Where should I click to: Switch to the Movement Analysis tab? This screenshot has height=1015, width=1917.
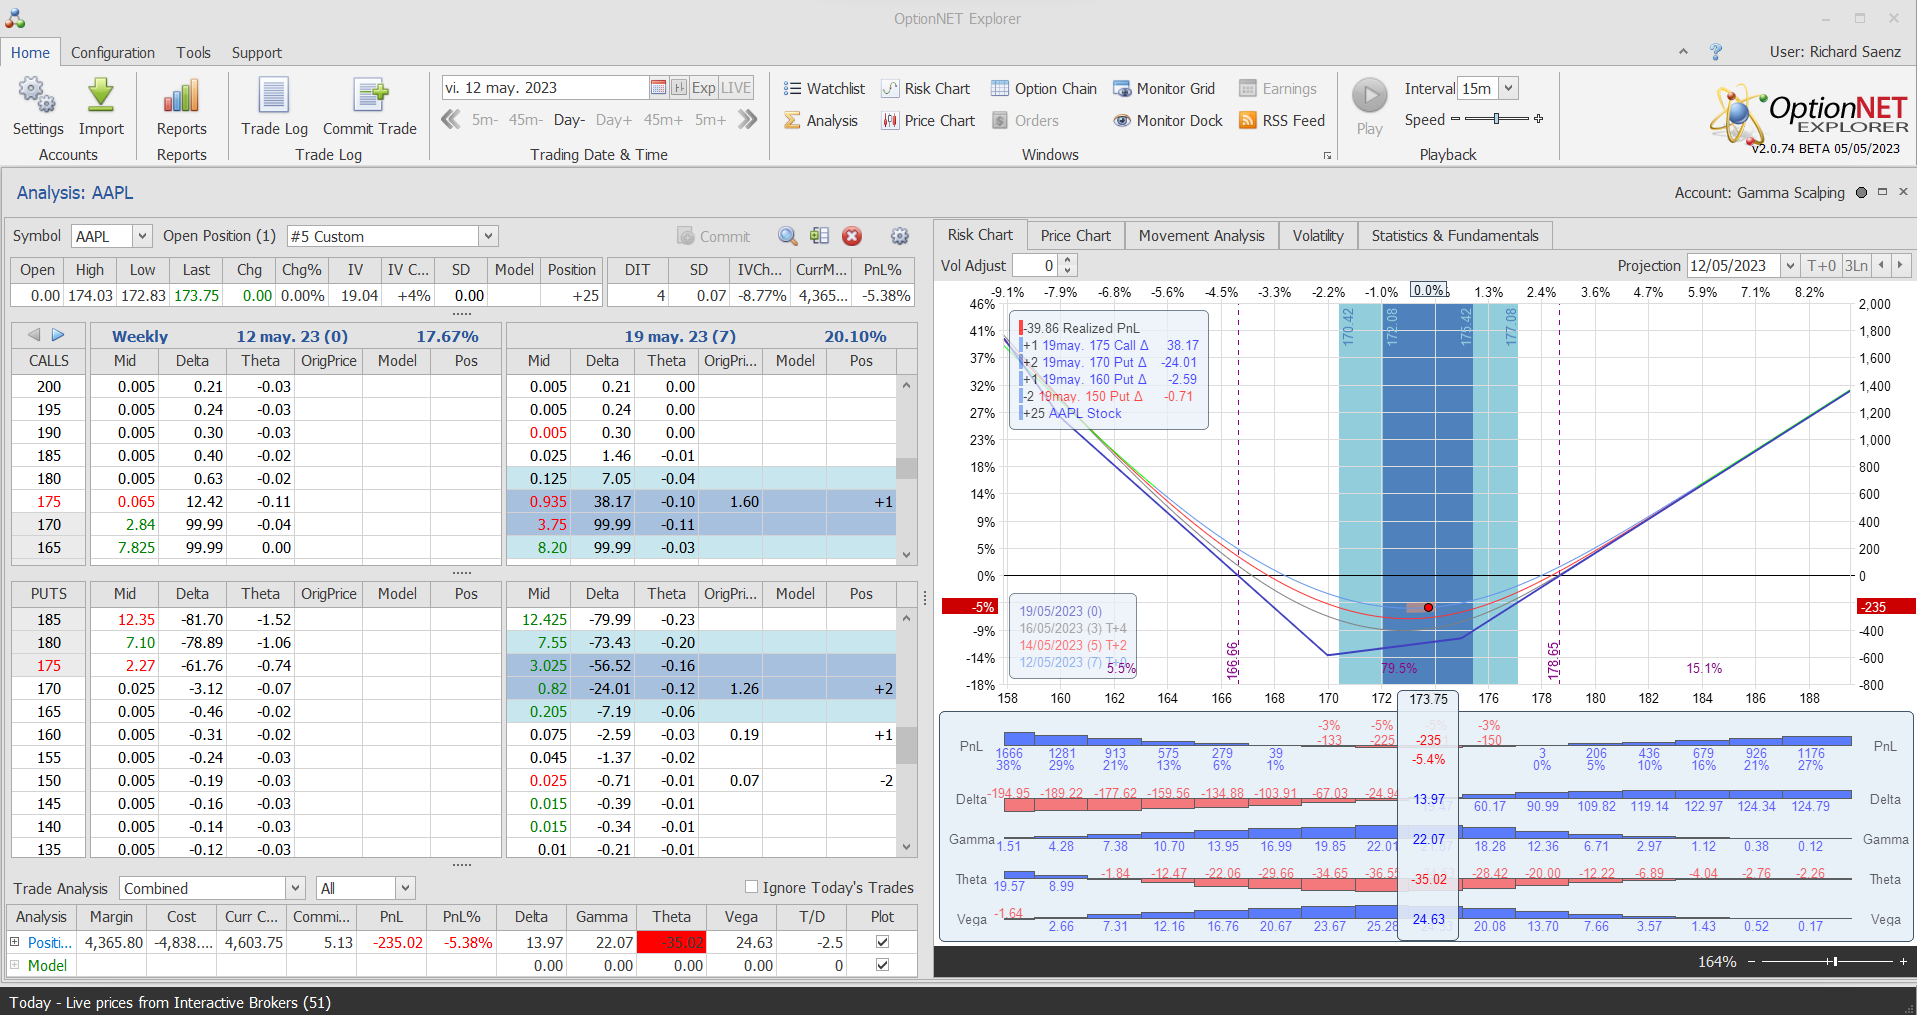[1201, 235]
